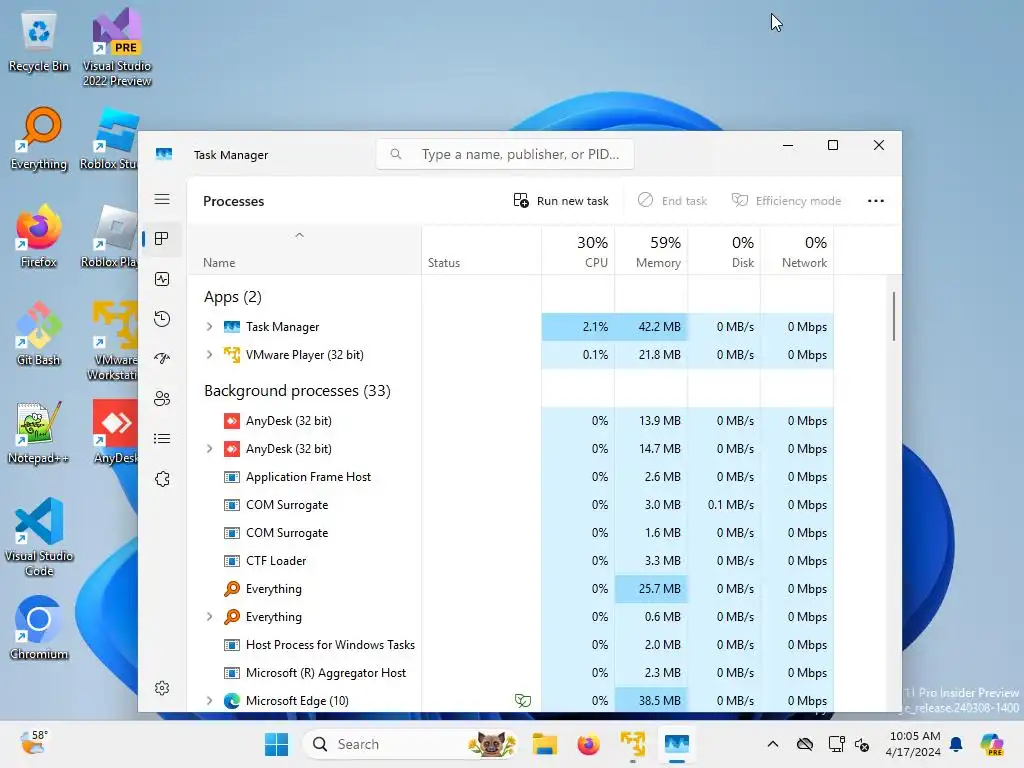Open the Services sidebar puzzle icon
Image resolution: width=1024 pixels, height=768 pixels.
[162, 479]
